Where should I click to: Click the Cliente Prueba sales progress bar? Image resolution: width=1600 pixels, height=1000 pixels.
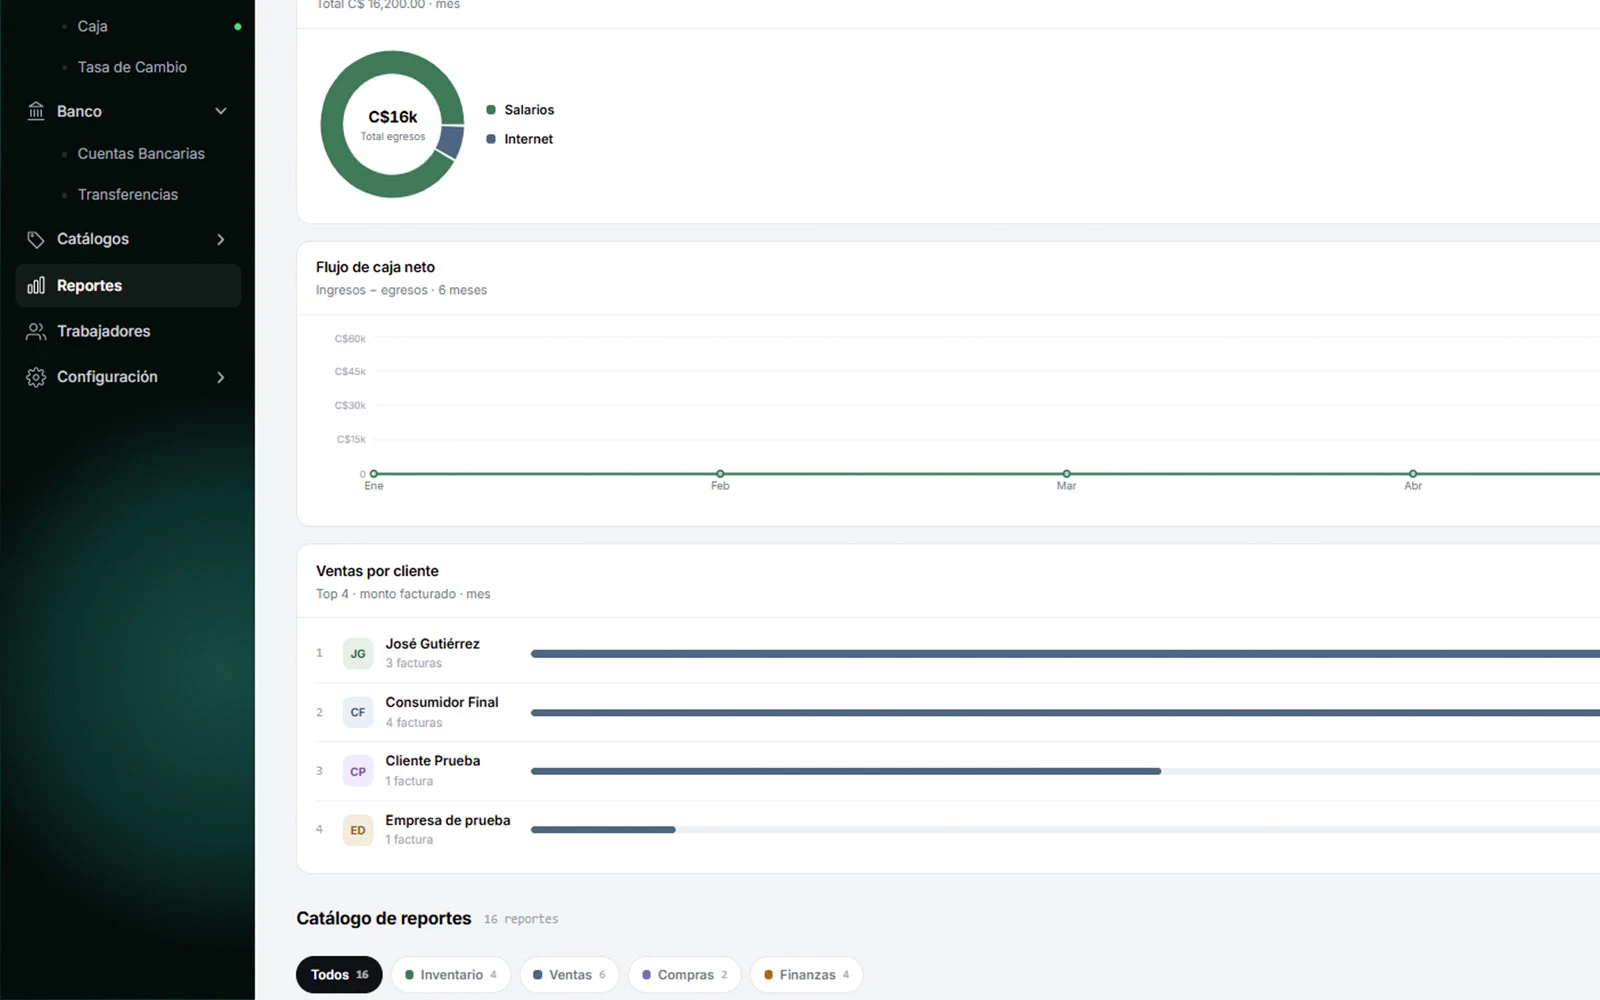click(1065, 771)
